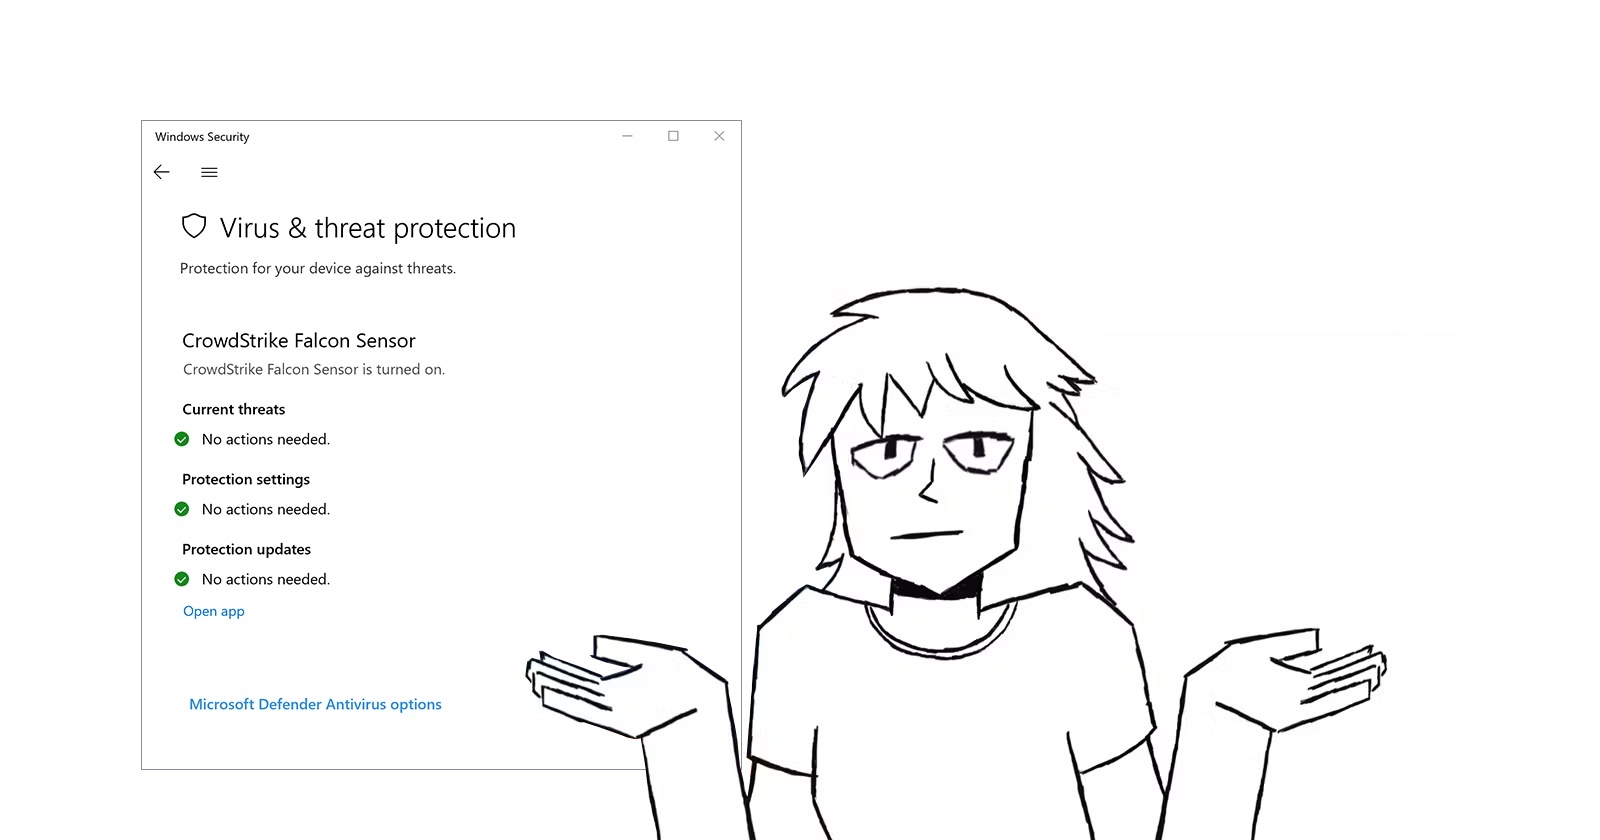Image resolution: width=1600 pixels, height=840 pixels.
Task: Click the shield icon beside the heading
Action: (x=194, y=227)
